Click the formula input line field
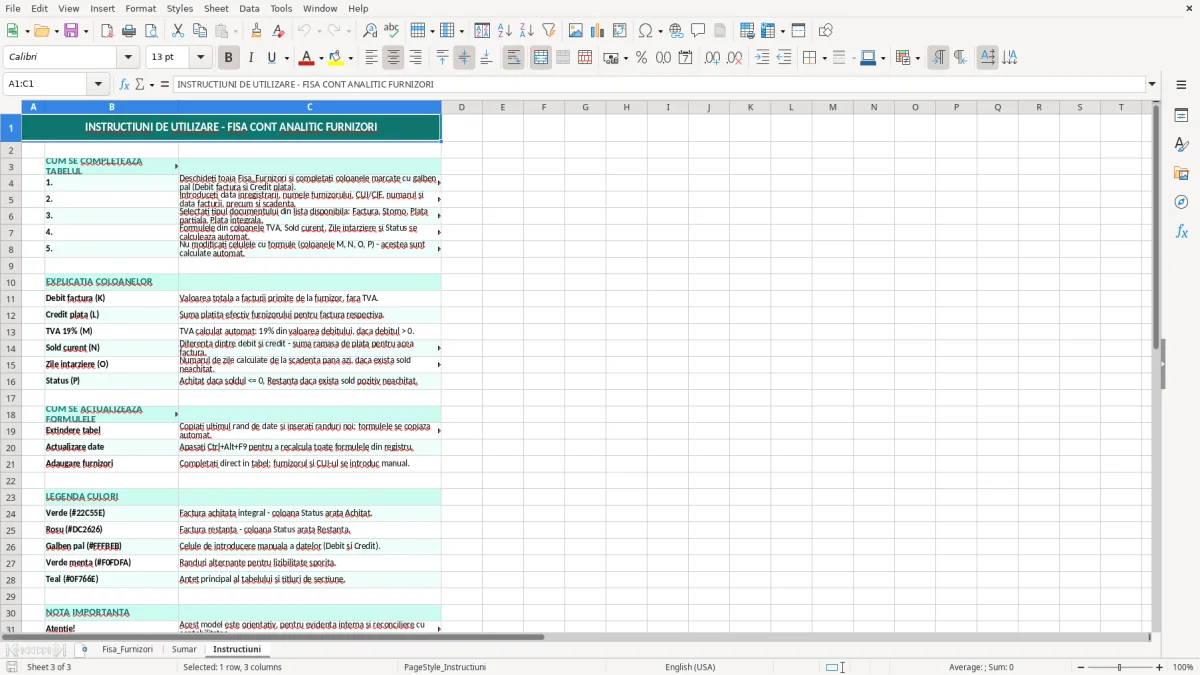1200x675 pixels. pyautogui.click(x=658, y=84)
